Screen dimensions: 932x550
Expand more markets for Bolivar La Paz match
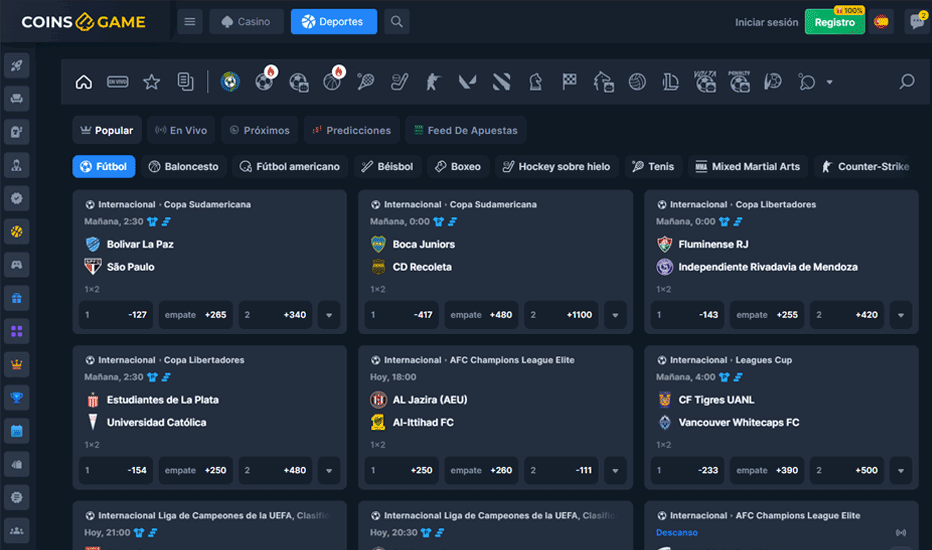pos(329,315)
